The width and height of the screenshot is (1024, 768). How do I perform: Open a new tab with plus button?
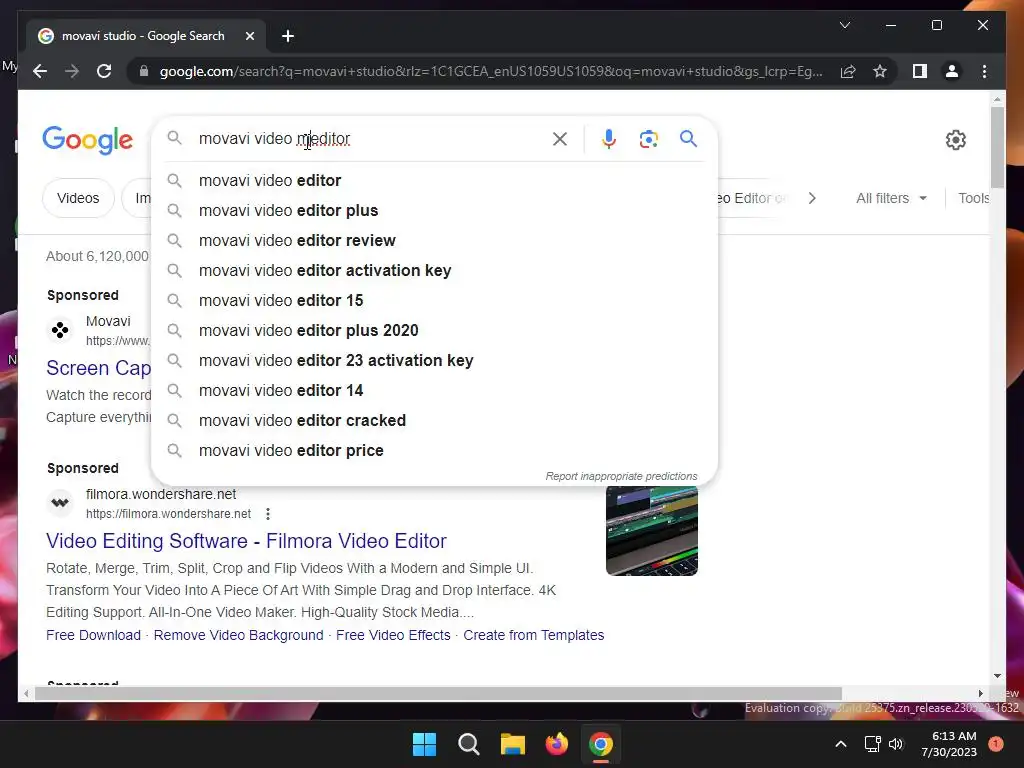[x=288, y=36]
